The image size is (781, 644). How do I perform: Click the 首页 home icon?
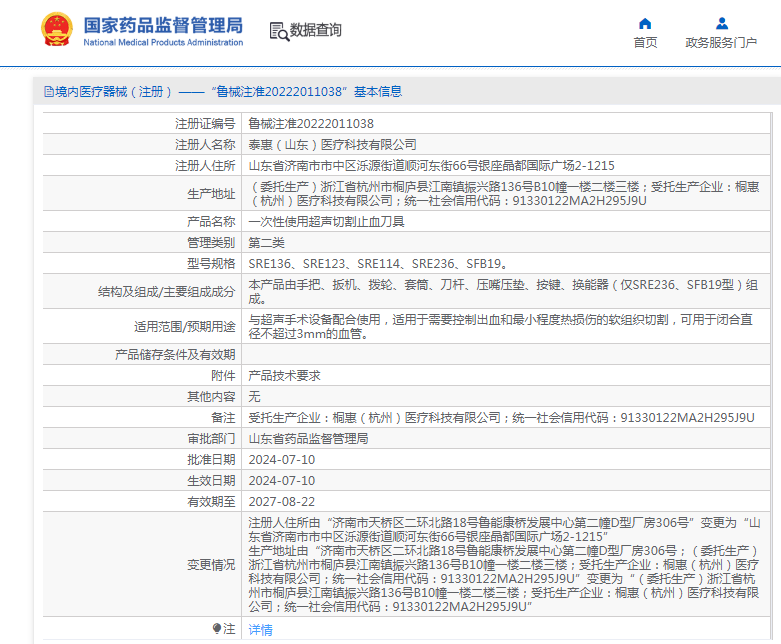645,23
